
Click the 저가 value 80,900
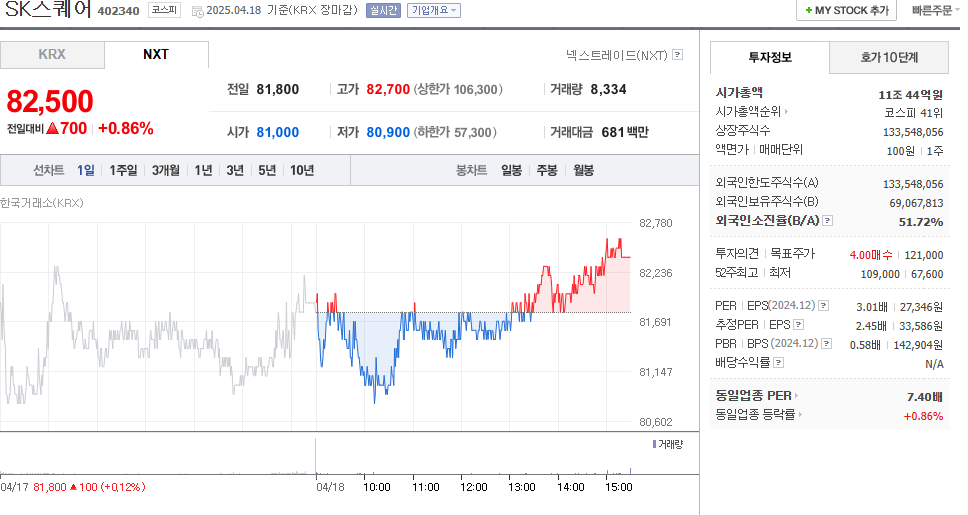point(388,132)
